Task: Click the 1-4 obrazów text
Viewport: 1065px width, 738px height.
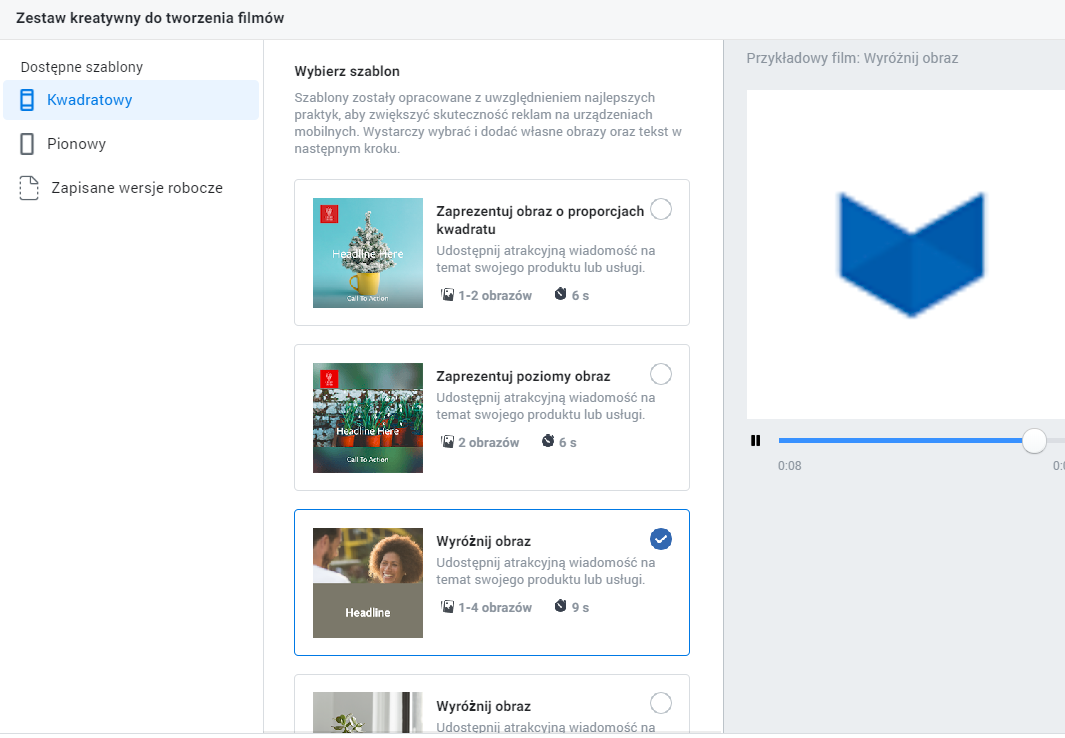Action: click(x=495, y=608)
